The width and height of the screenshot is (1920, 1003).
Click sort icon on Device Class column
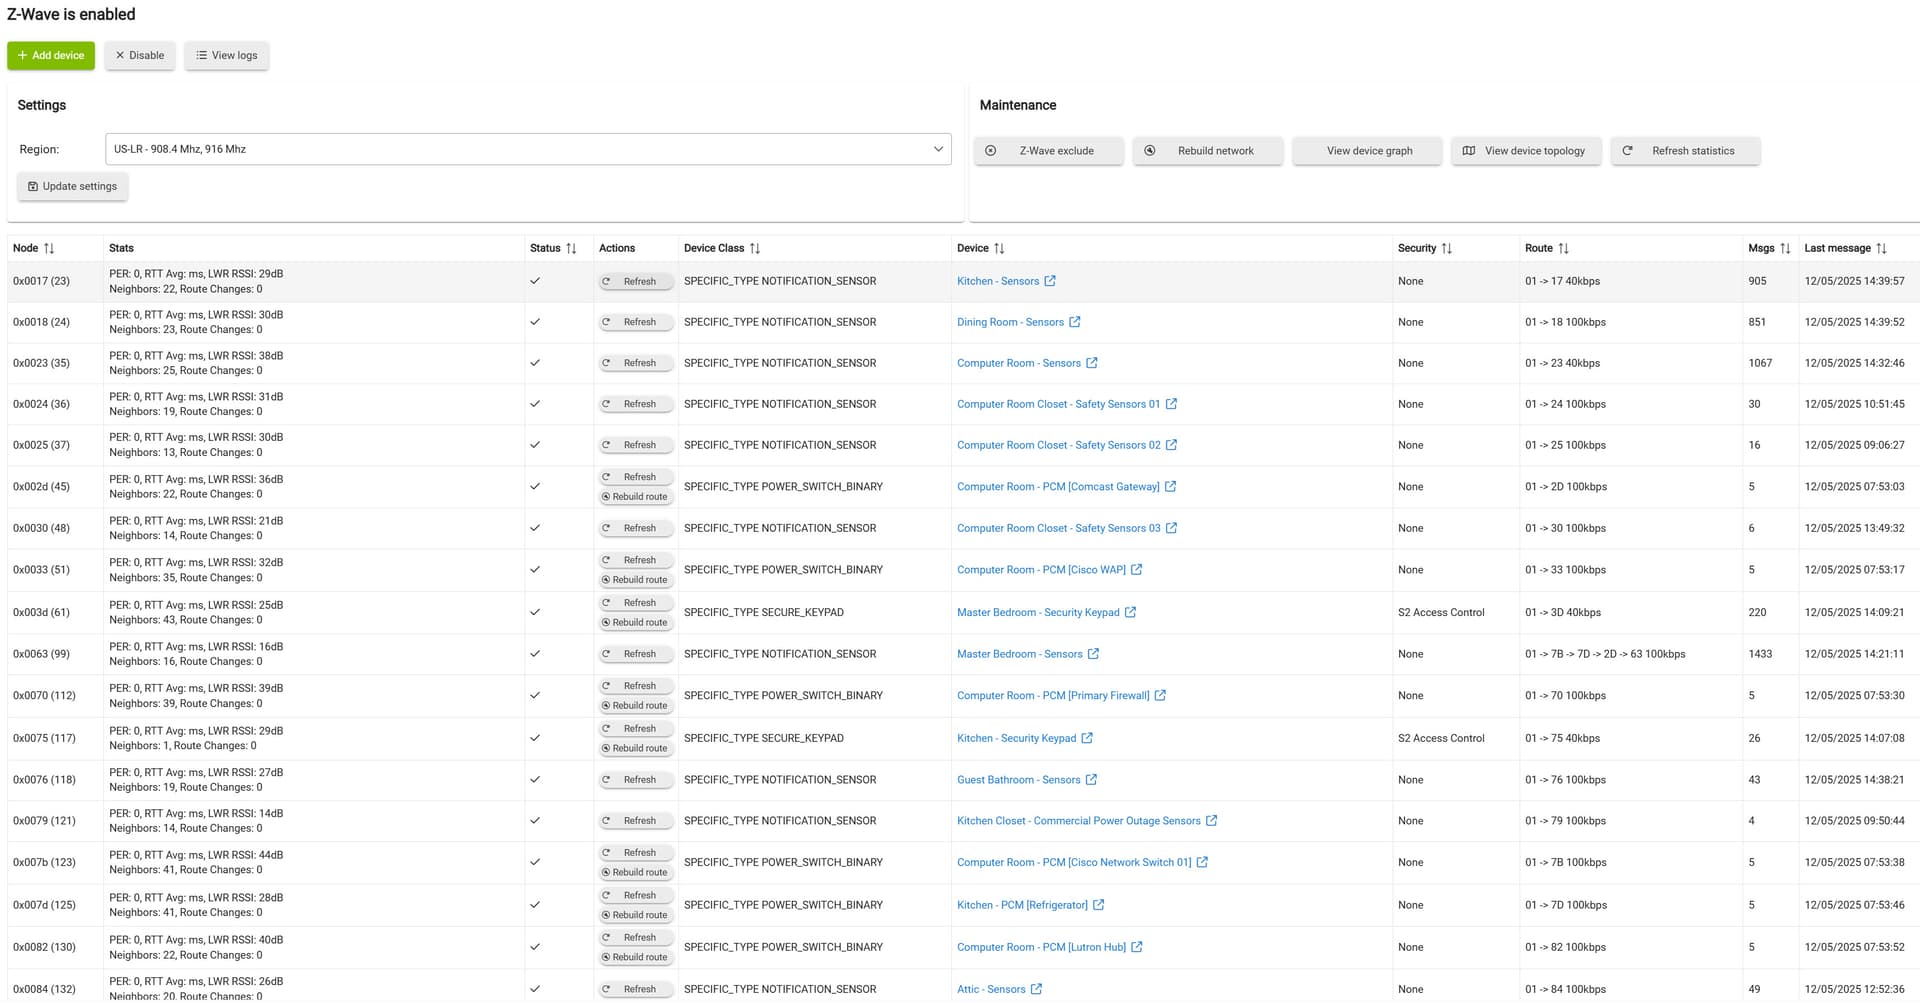click(755, 248)
